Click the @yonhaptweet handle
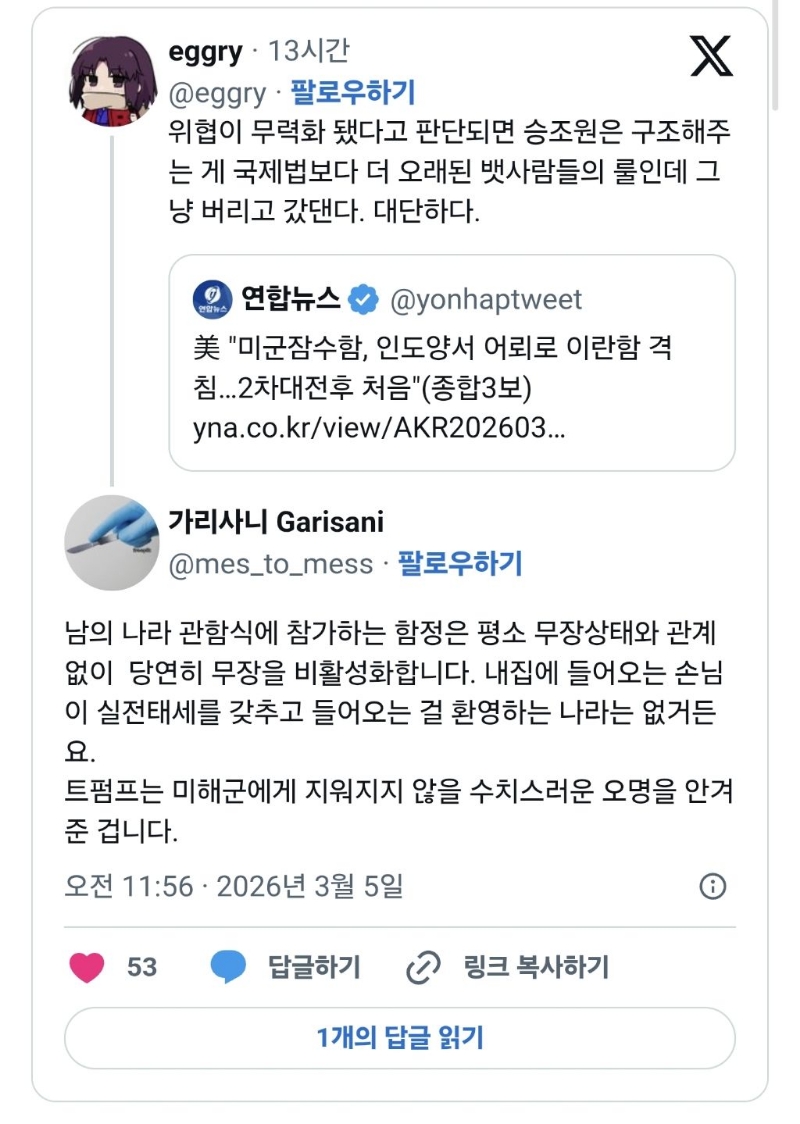The image size is (800, 1124). [484, 299]
